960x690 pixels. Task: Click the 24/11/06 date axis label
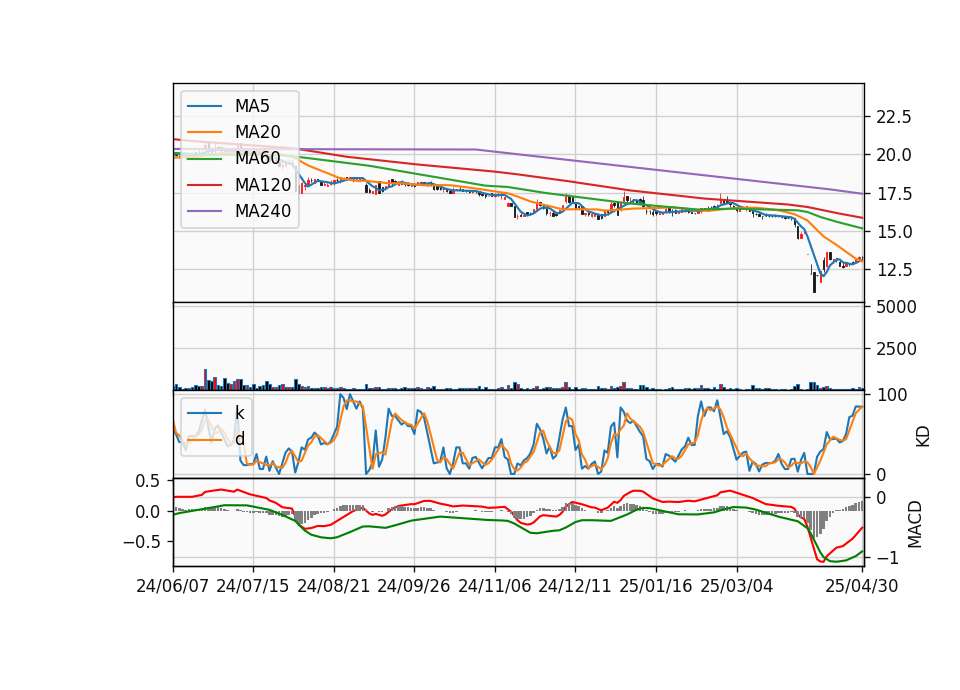[495, 586]
